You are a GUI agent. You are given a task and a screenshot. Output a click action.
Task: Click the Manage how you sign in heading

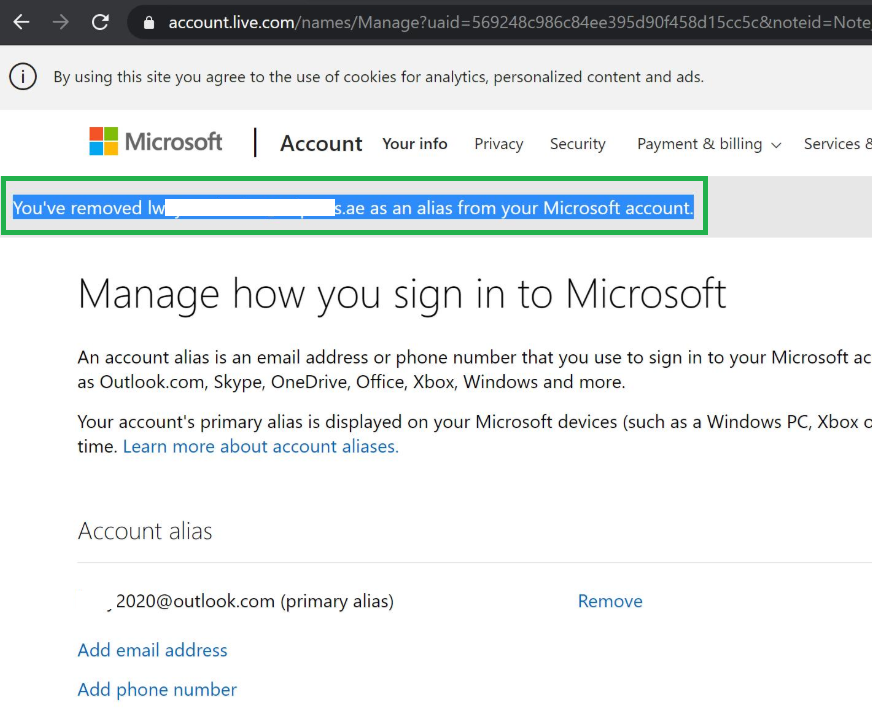(402, 293)
